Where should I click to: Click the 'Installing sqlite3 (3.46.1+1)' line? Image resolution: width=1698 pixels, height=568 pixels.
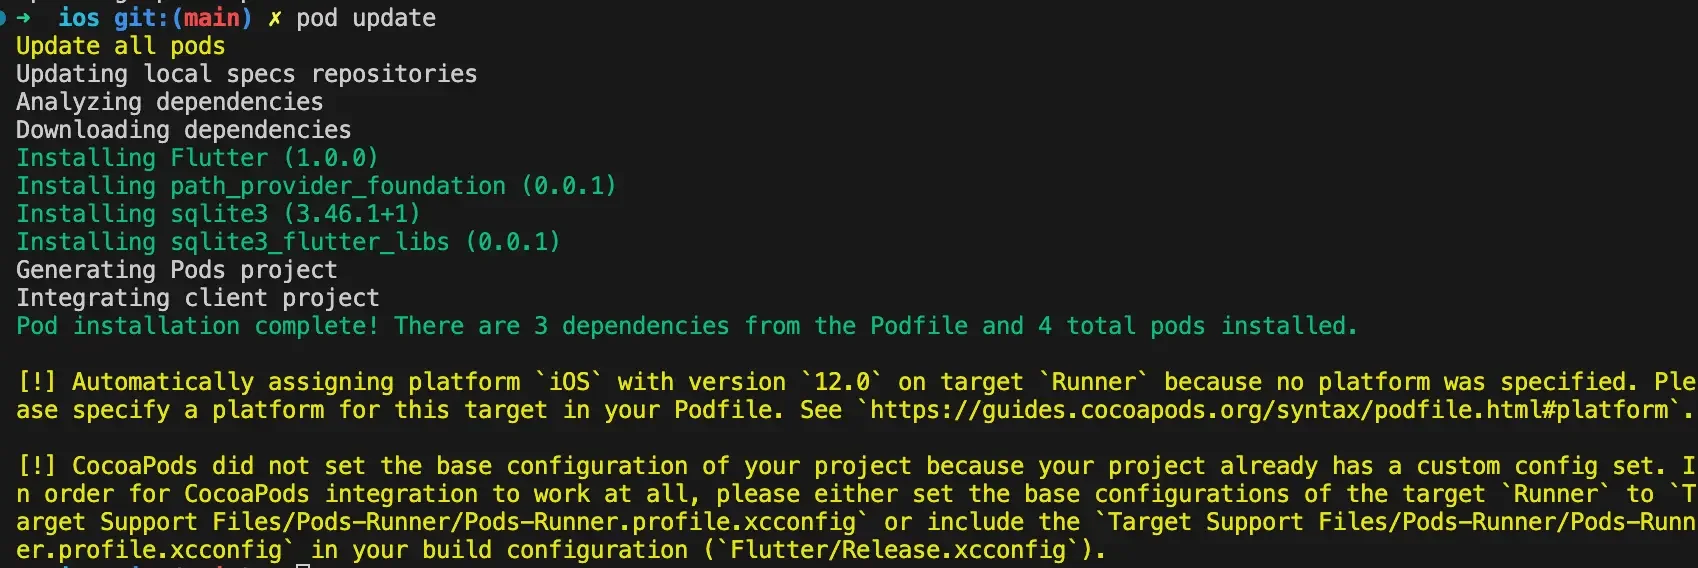[x=218, y=214]
